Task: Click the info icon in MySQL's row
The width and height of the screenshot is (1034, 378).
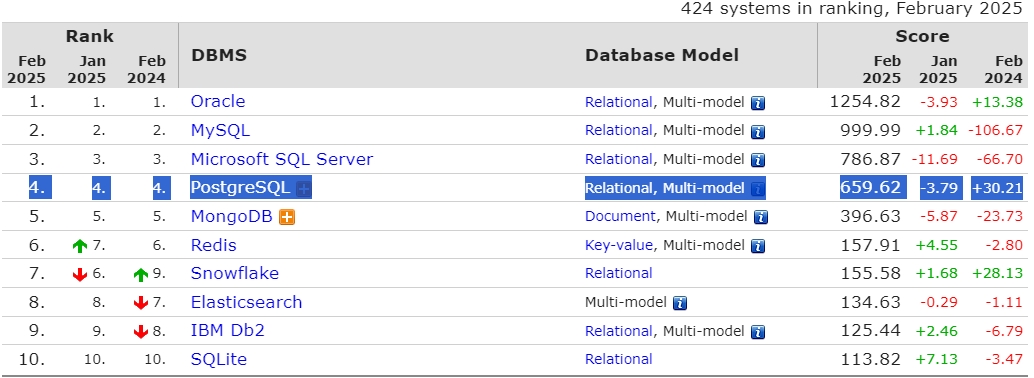Action: (x=758, y=131)
